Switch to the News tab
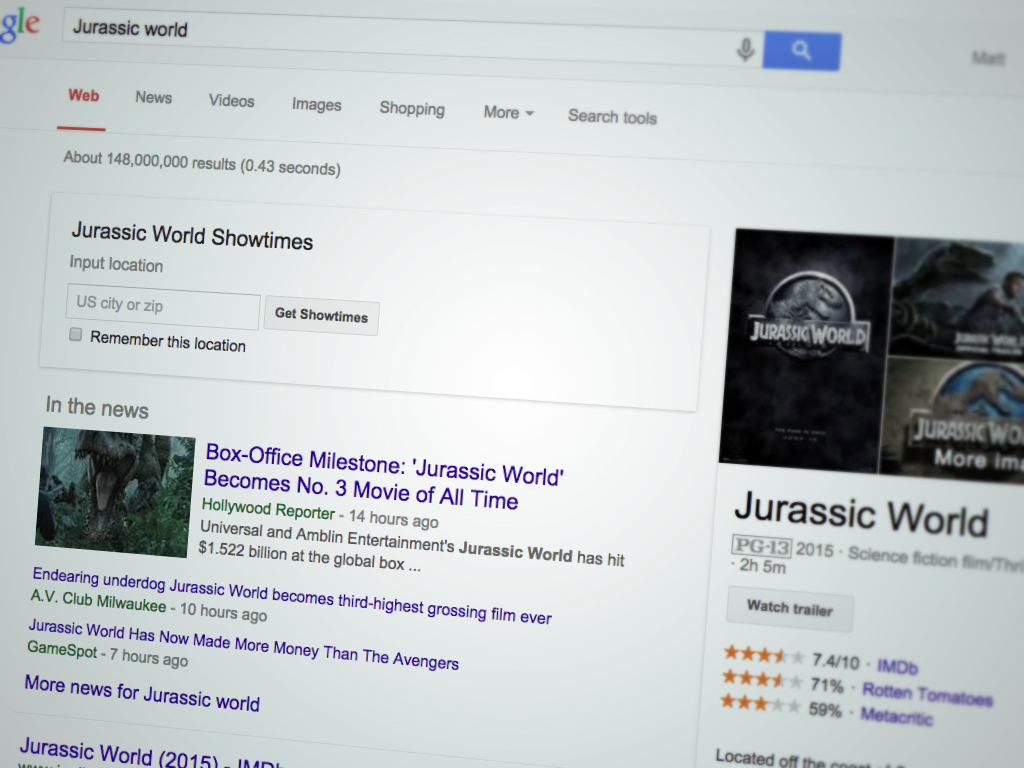The width and height of the screenshot is (1024, 768). tap(153, 98)
